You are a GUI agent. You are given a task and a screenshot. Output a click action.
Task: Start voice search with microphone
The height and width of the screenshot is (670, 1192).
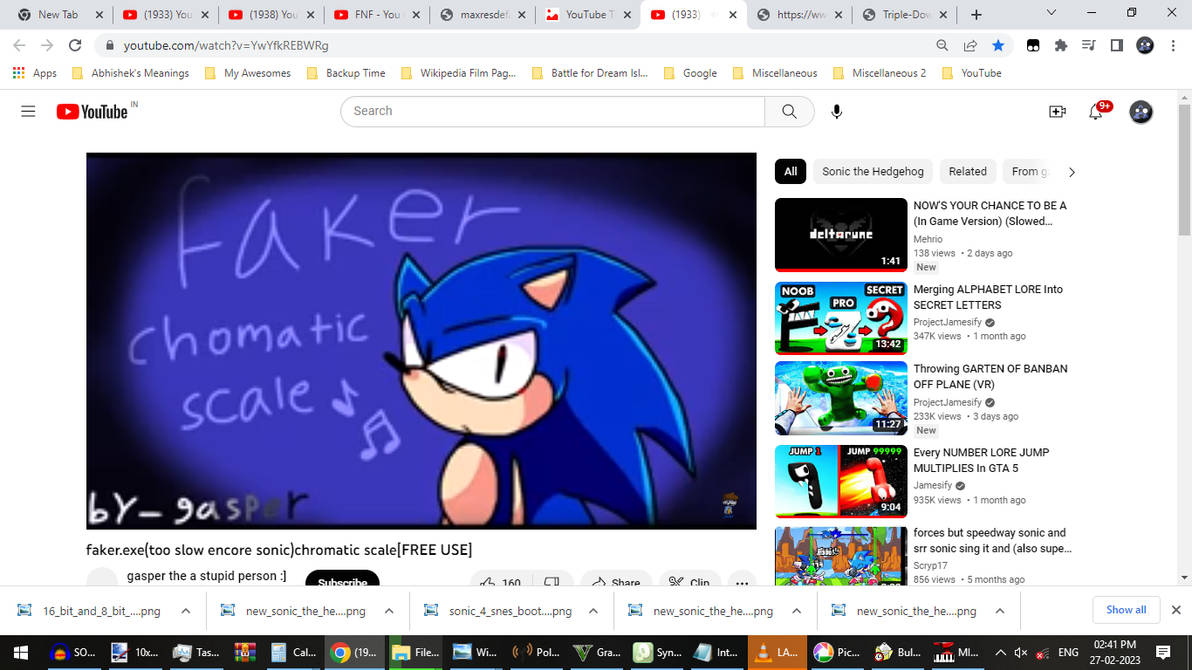pos(836,112)
